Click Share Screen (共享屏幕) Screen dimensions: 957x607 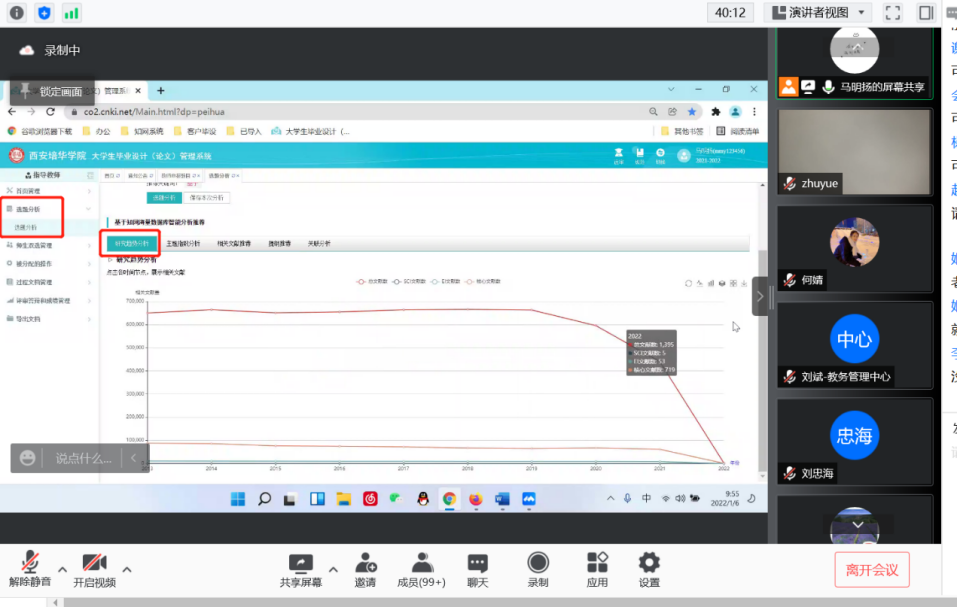tap(300, 569)
